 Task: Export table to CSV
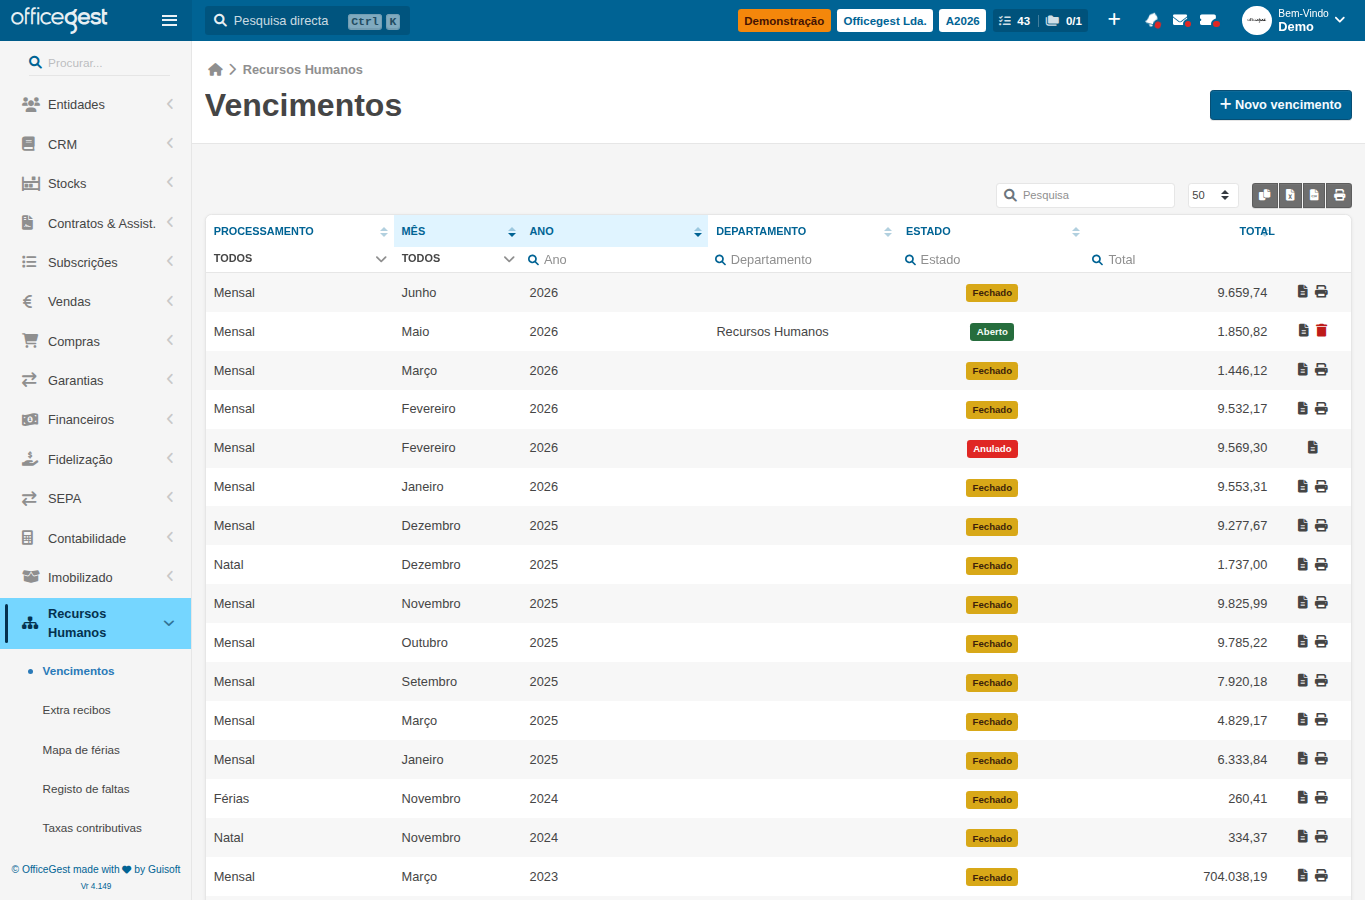tap(1314, 195)
